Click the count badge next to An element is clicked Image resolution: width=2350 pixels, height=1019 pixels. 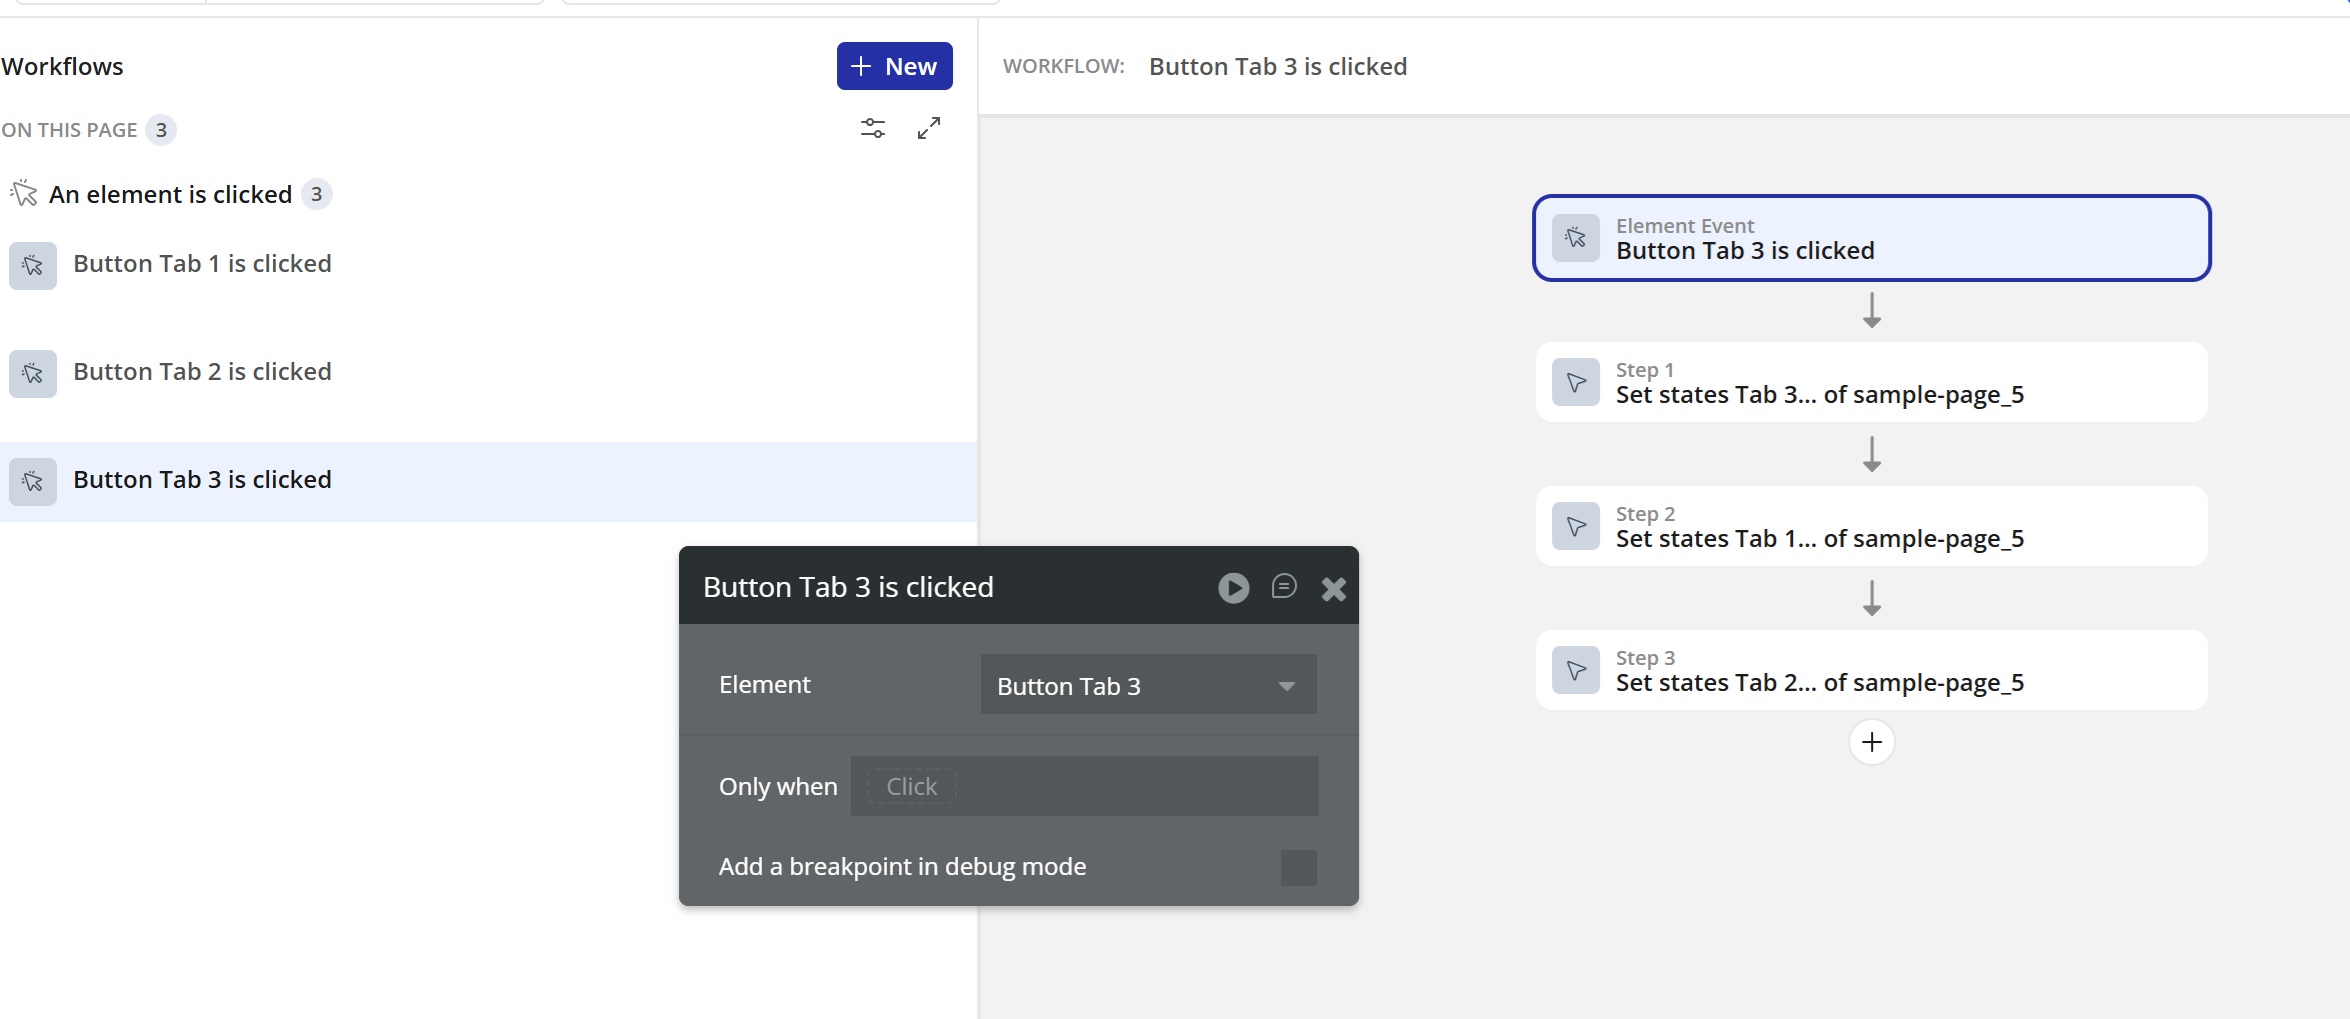(316, 194)
